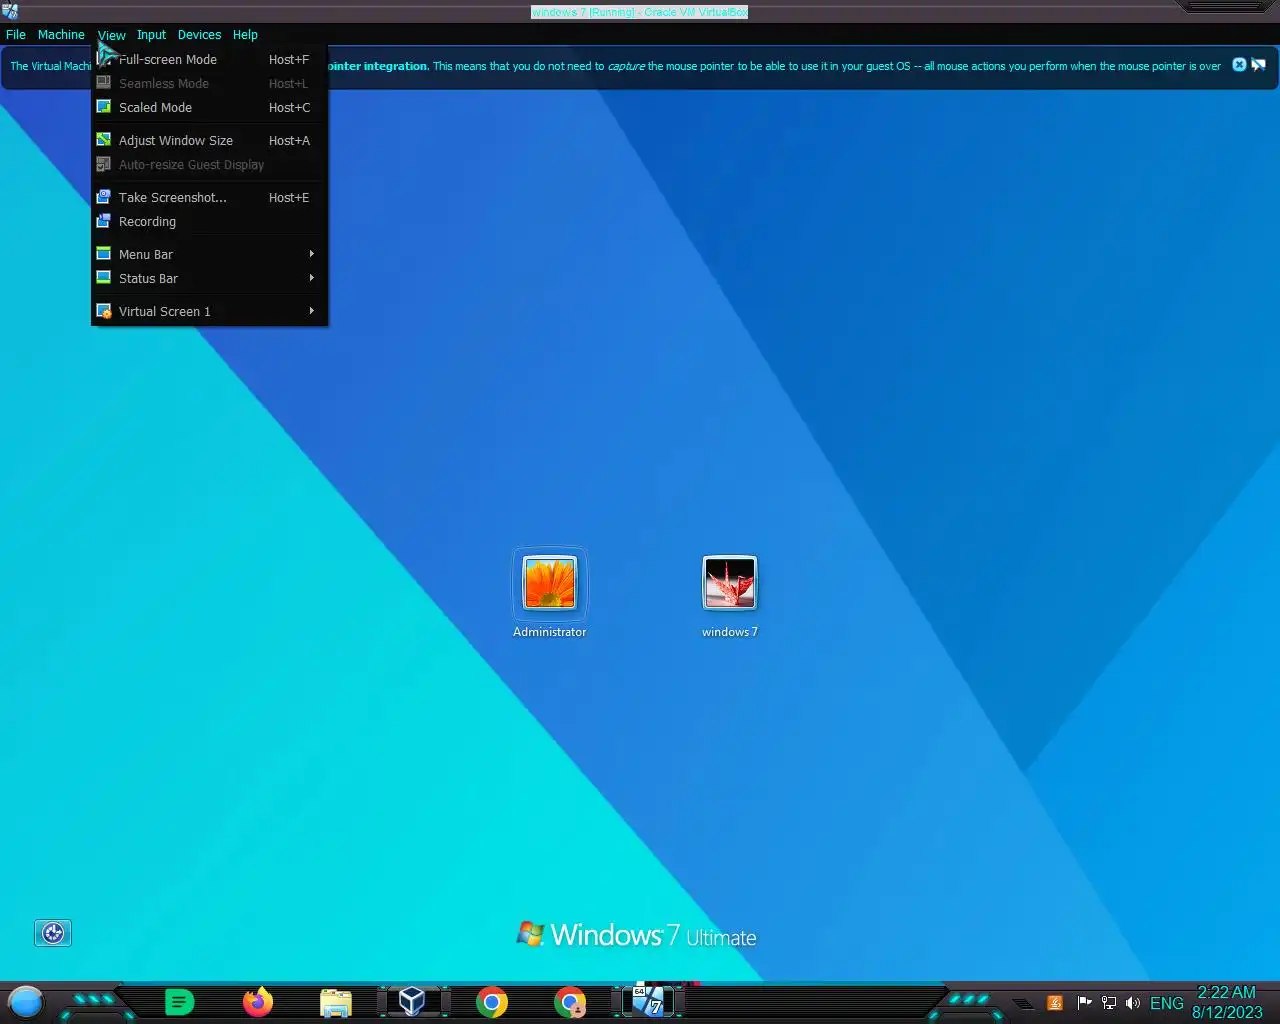Click the orange tray application icon

point(1054,1003)
